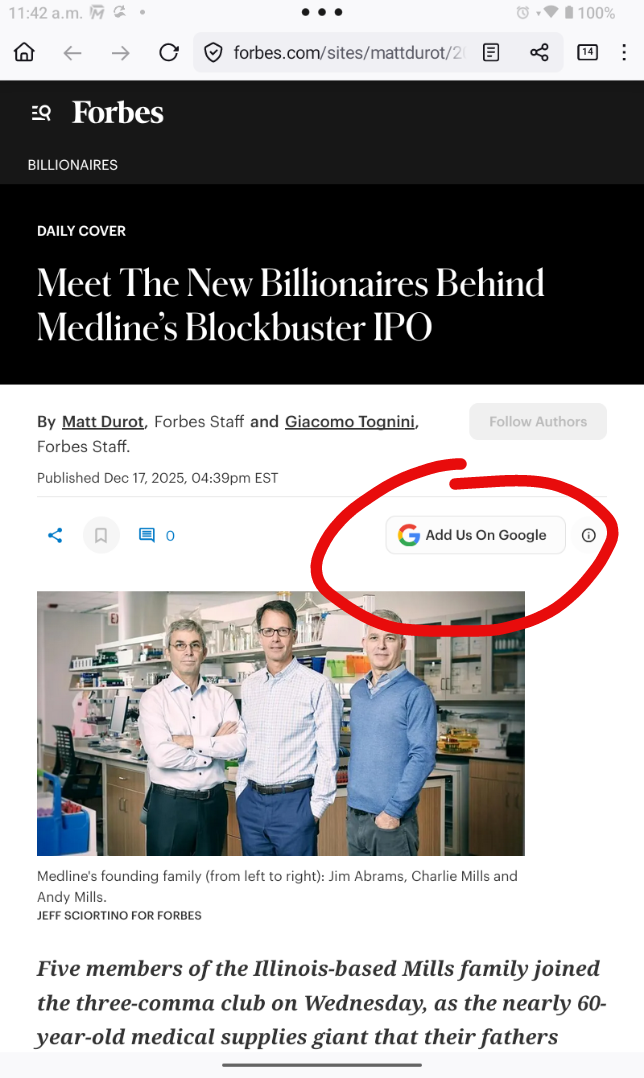Reload the Forbes page
The height and width of the screenshot is (1078, 644).
169,53
